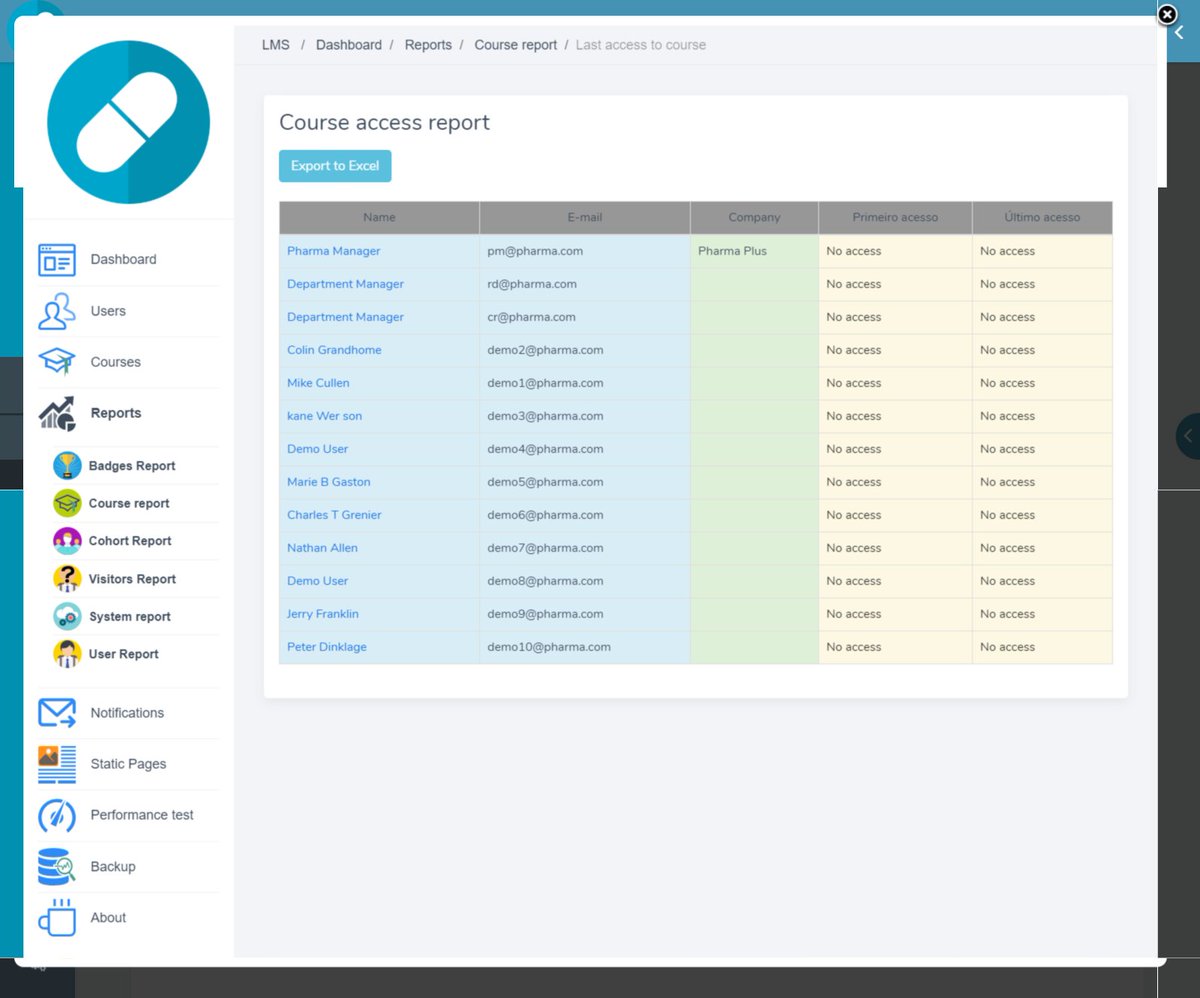Open Dashboard from the breadcrumb trail
Viewport: 1200px width, 998px height.
coord(348,44)
